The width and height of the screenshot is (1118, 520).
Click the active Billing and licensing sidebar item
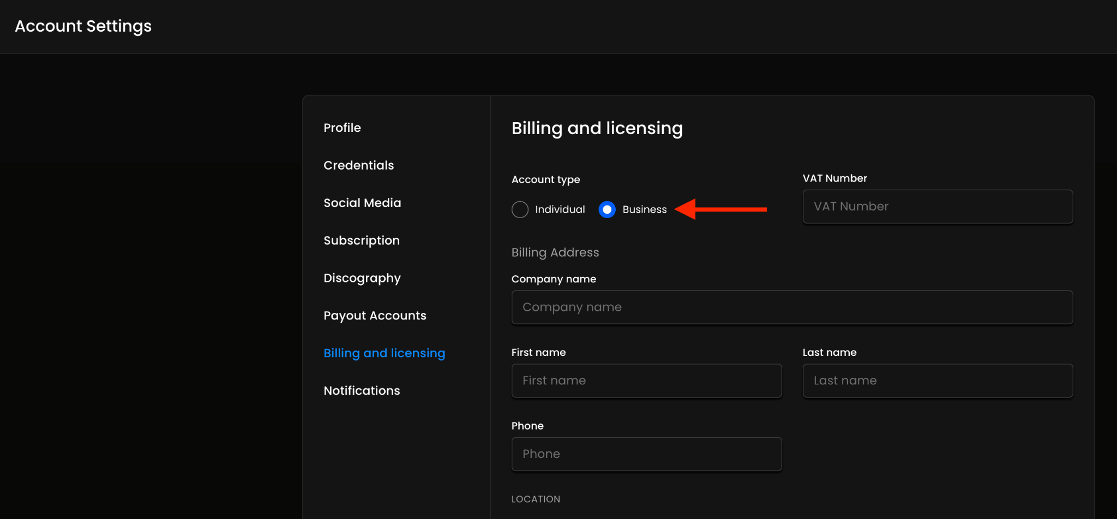[x=384, y=353]
